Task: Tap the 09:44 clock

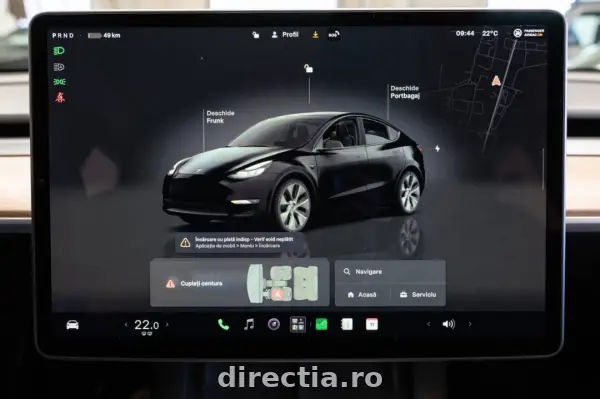Action: (x=465, y=33)
